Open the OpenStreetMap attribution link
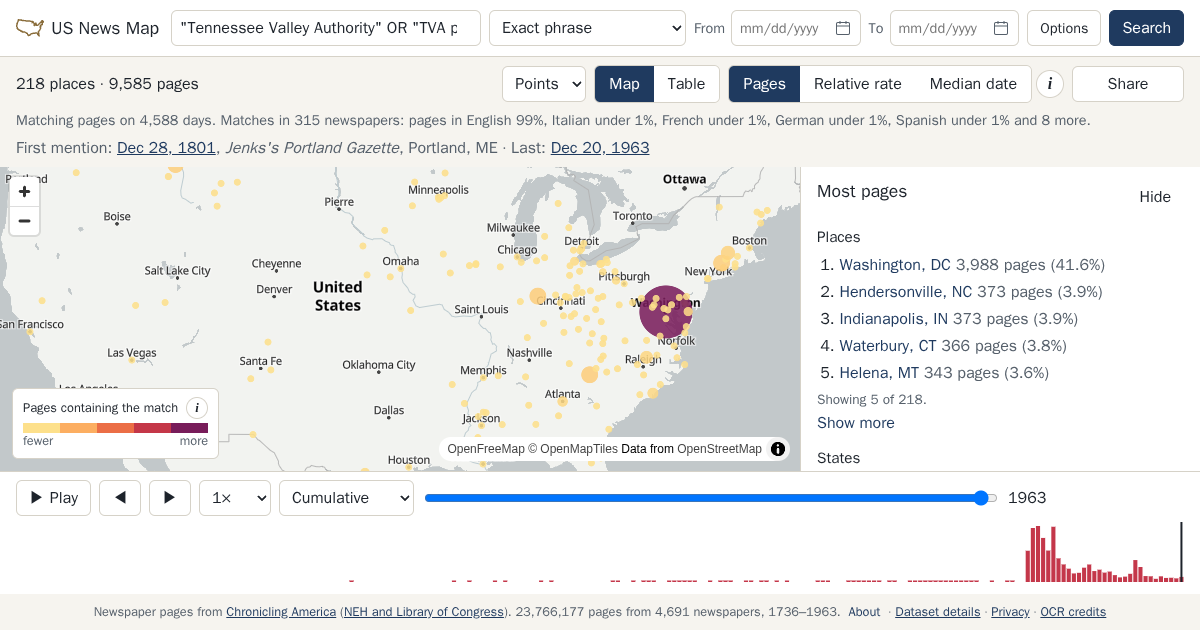This screenshot has height=630, width=1200. tap(719, 449)
